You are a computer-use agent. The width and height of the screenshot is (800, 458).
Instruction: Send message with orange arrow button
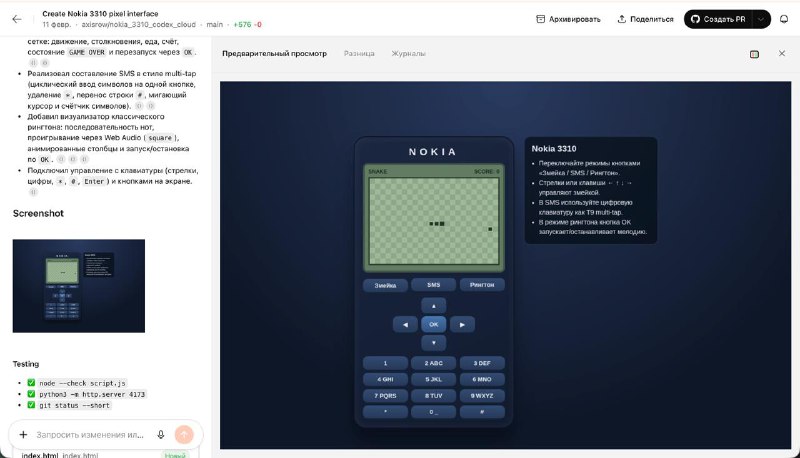[x=184, y=435]
